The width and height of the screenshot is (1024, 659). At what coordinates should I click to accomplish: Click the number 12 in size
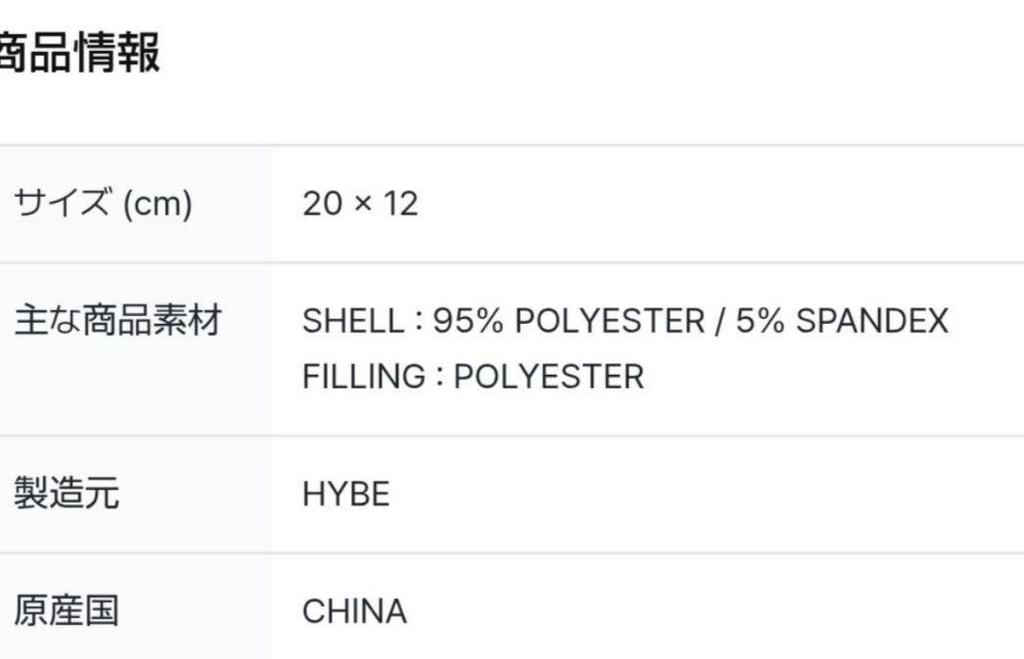click(x=400, y=204)
